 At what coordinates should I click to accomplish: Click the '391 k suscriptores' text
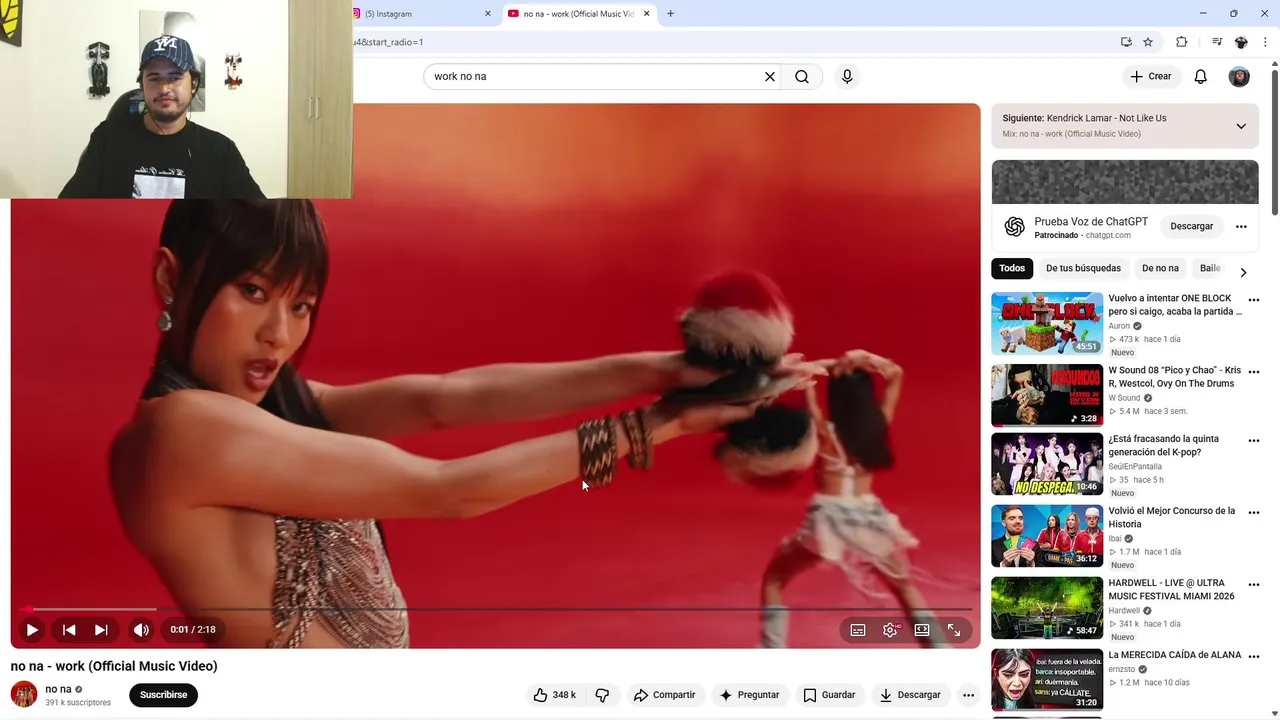[78, 703]
